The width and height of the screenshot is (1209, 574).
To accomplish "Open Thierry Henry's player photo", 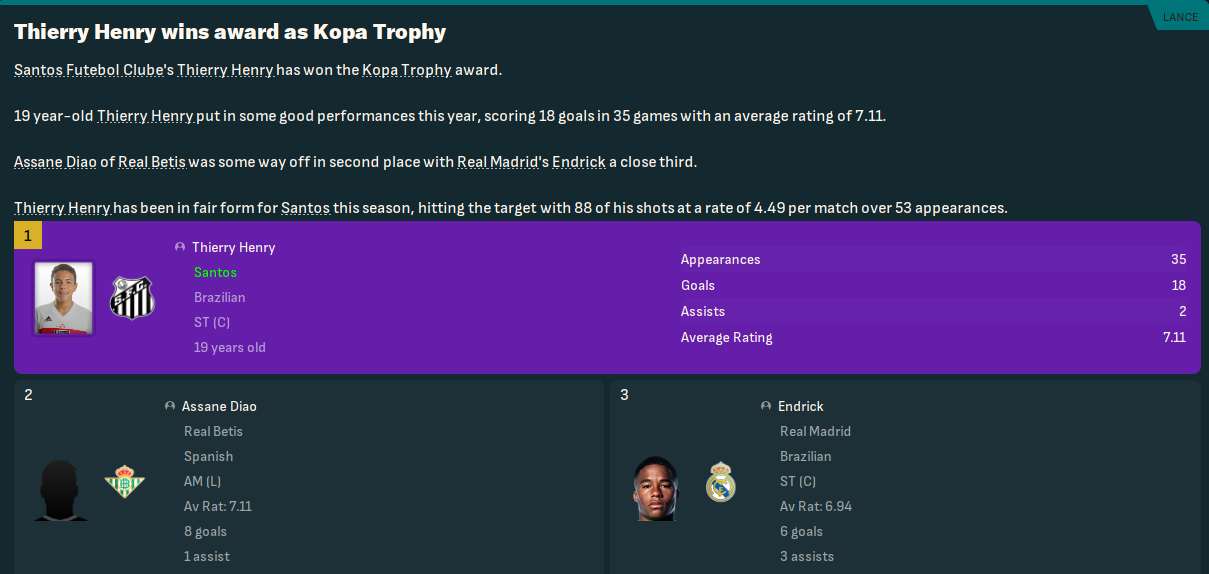I will 63,297.
